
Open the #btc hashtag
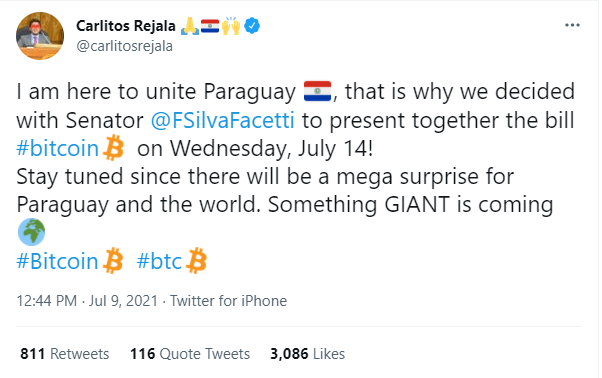tap(159, 261)
